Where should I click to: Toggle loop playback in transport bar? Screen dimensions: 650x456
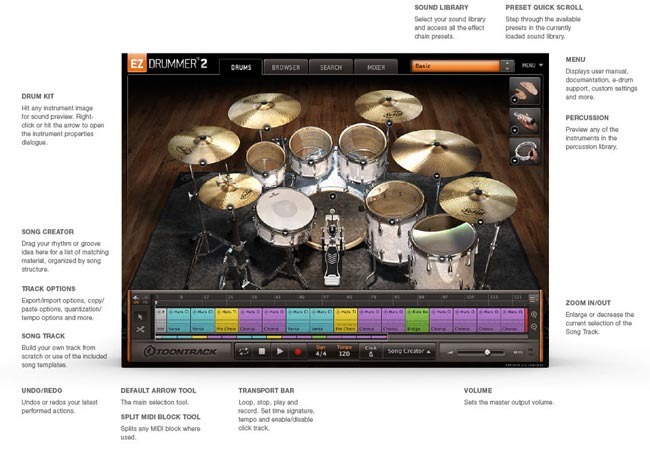243,352
